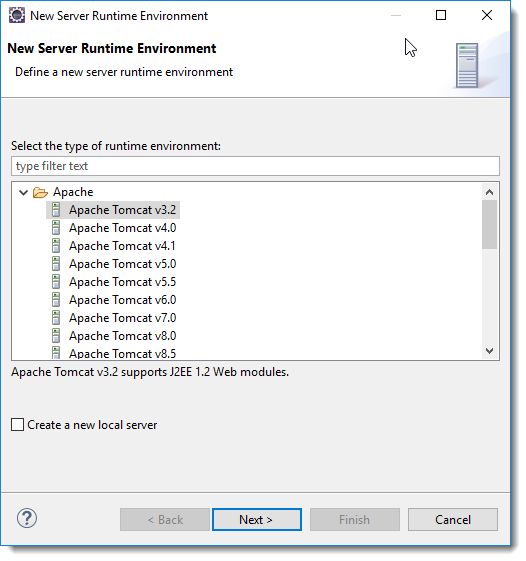Select Apache Tomcat v4.0 runtime text
This screenshot has width=526, height=561.
[122, 228]
